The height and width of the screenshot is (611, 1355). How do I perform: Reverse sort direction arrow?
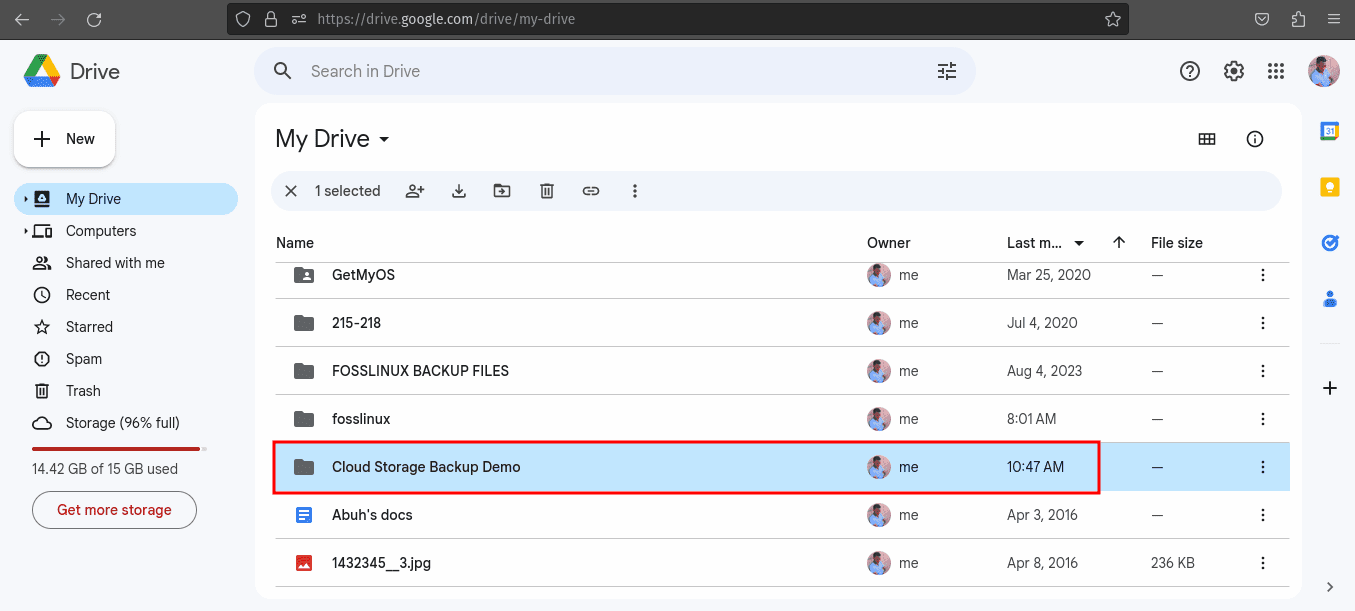(1119, 243)
